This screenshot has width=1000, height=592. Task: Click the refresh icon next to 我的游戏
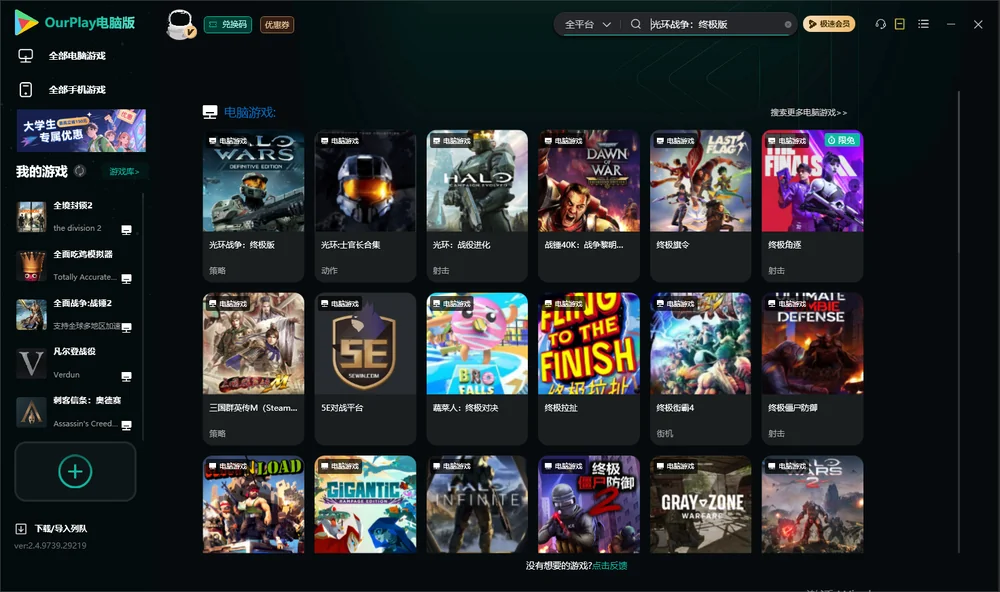80,171
